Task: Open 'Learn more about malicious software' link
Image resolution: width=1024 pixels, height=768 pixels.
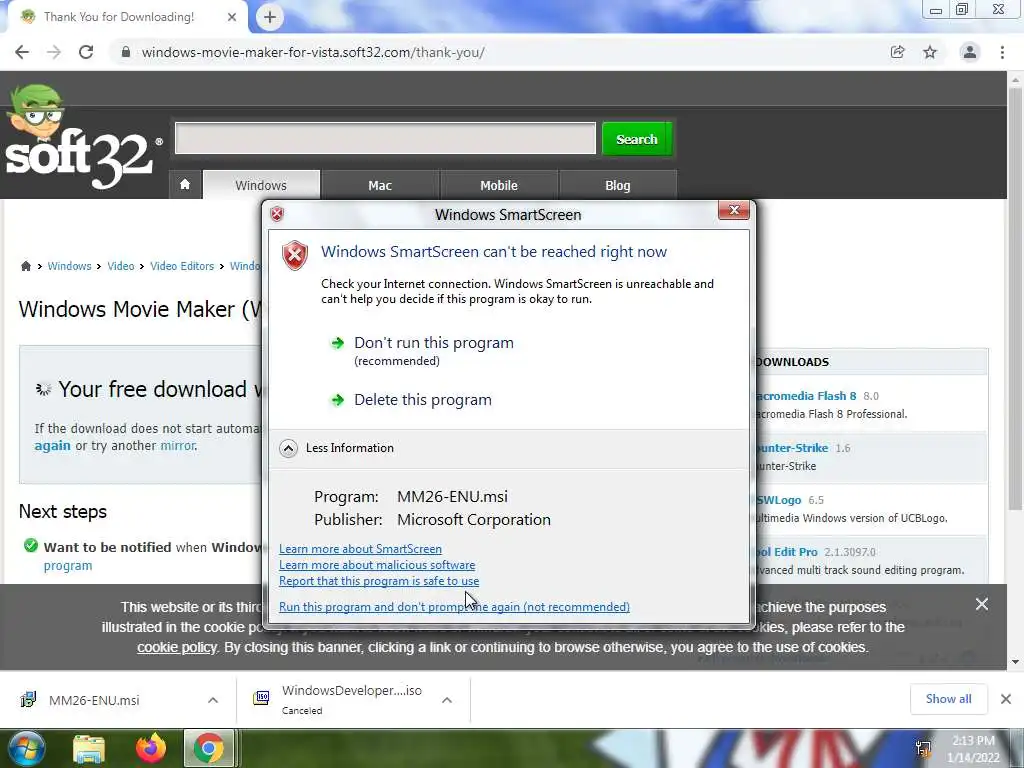Action: pos(377,565)
